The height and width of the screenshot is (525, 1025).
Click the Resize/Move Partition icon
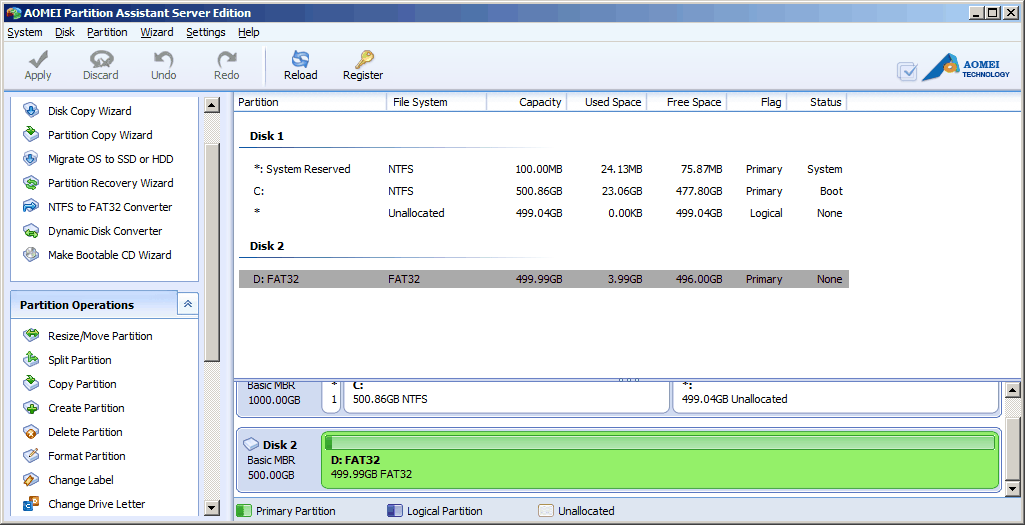(31, 335)
